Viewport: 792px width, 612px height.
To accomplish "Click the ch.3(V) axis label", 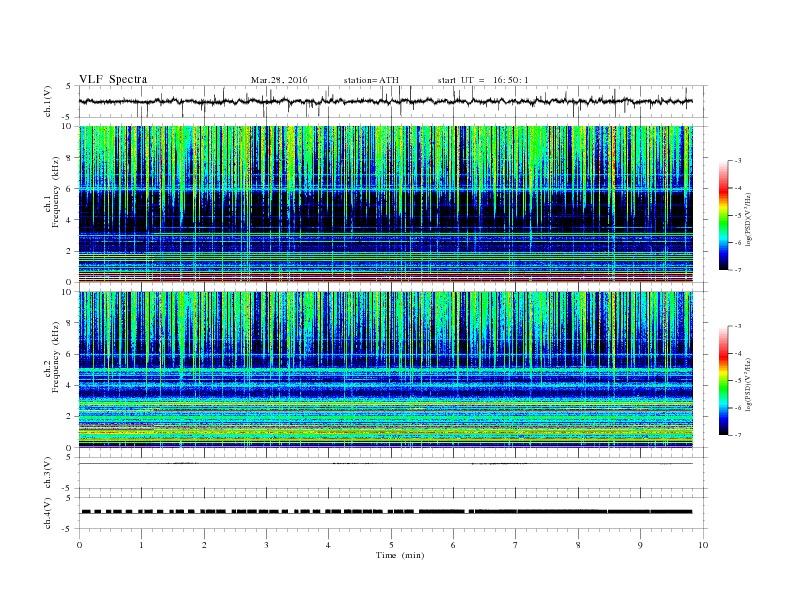I will point(48,473).
